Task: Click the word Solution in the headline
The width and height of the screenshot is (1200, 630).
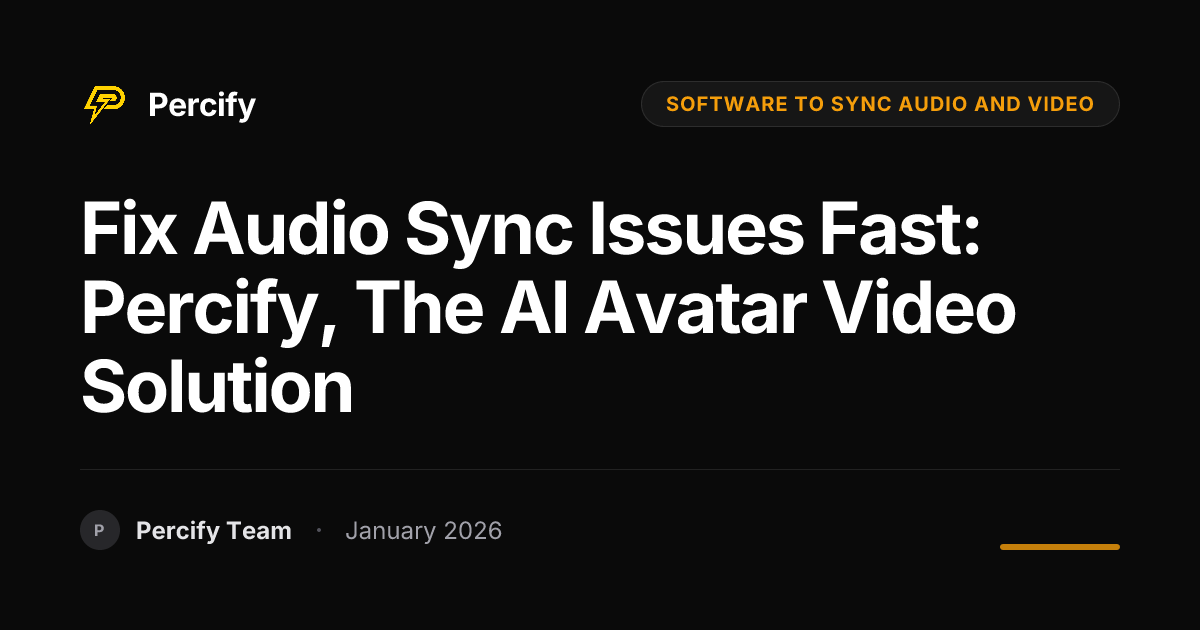Action: pyautogui.click(x=217, y=388)
